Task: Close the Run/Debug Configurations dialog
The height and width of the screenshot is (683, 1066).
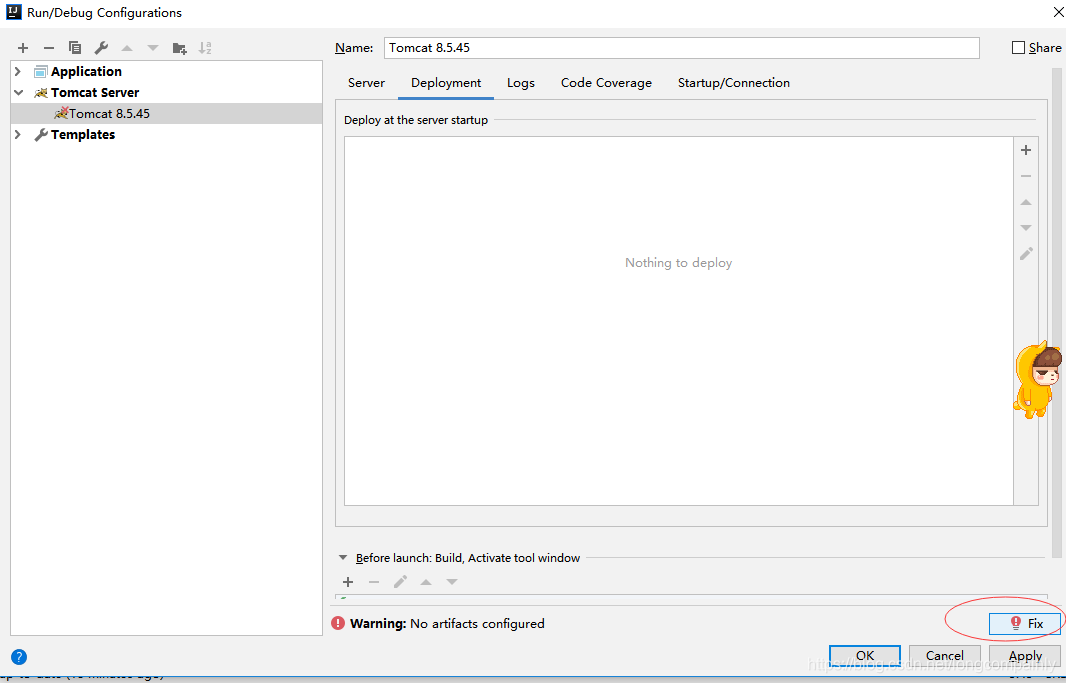Action: click(x=1058, y=12)
